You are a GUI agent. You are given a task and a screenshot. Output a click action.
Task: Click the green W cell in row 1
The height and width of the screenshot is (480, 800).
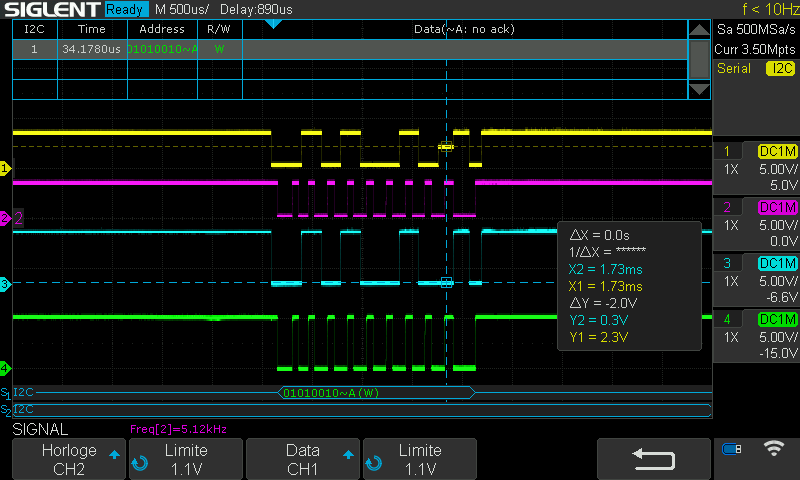[219, 49]
